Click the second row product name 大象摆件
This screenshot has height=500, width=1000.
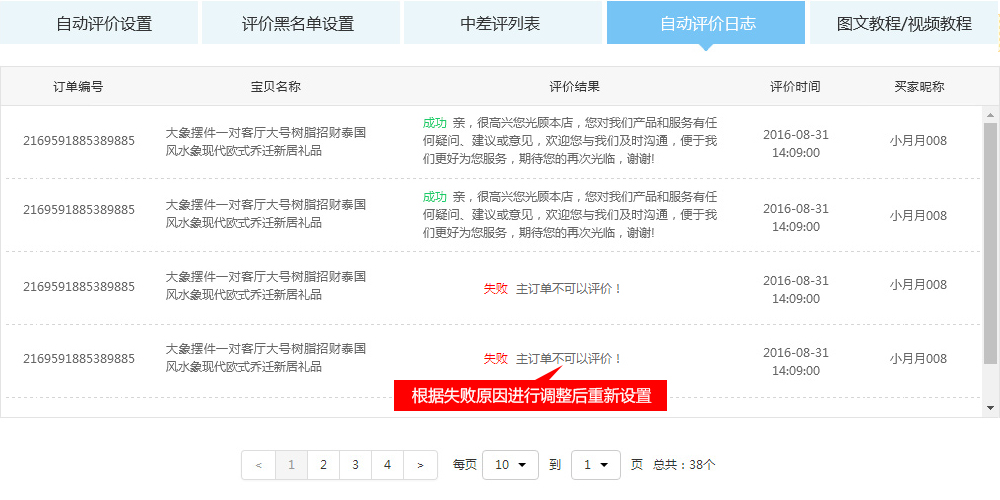coord(266,214)
